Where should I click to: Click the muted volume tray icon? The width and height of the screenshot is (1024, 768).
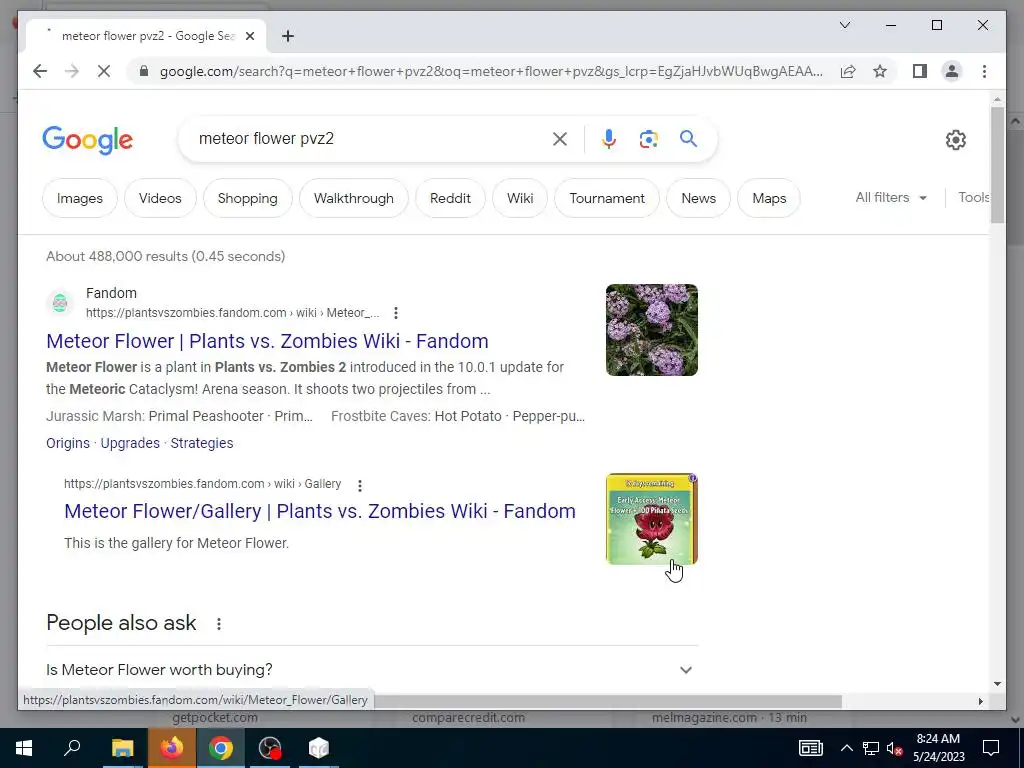pos(894,748)
